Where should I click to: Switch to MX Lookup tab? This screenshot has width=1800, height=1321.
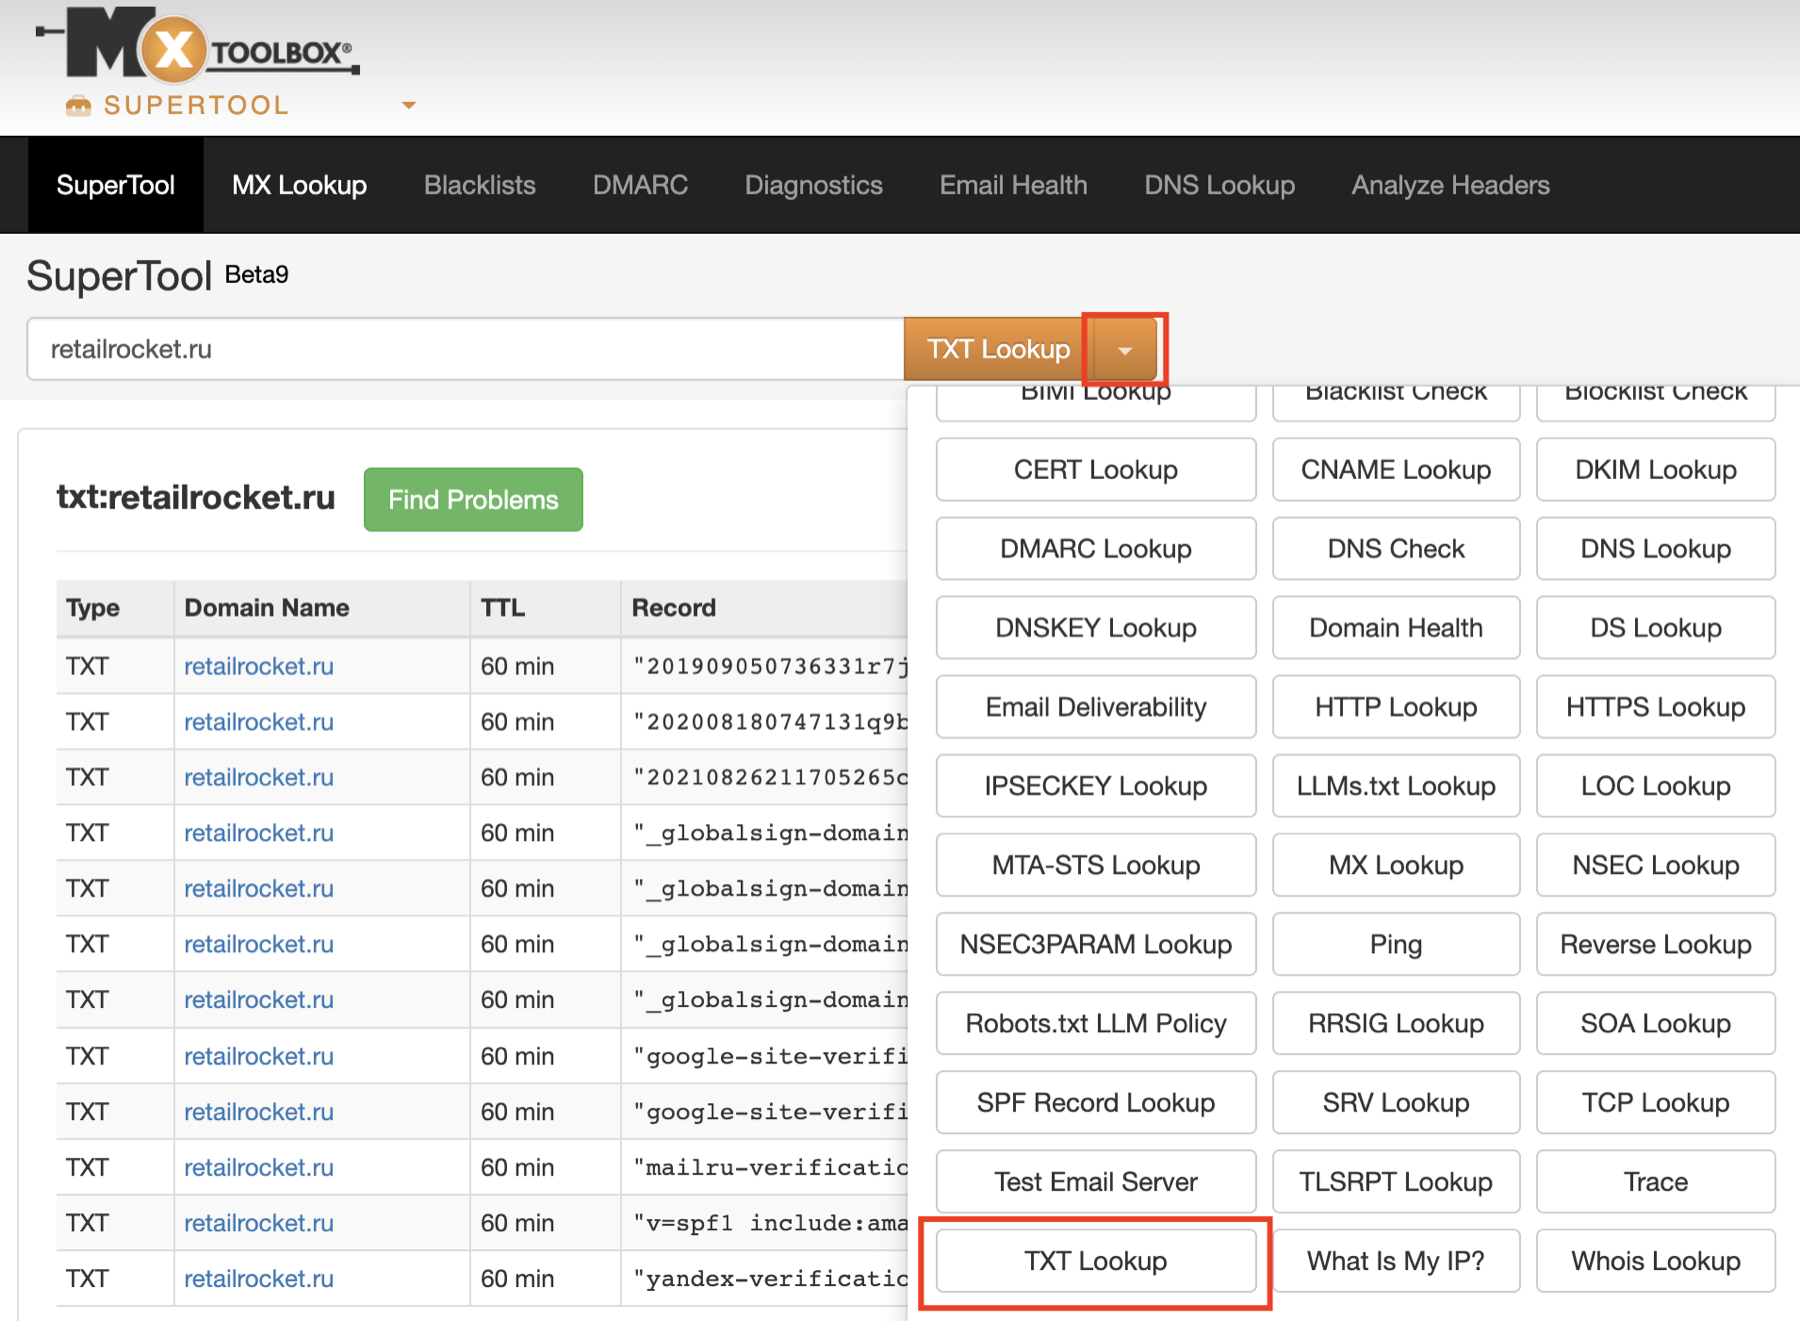coord(299,185)
